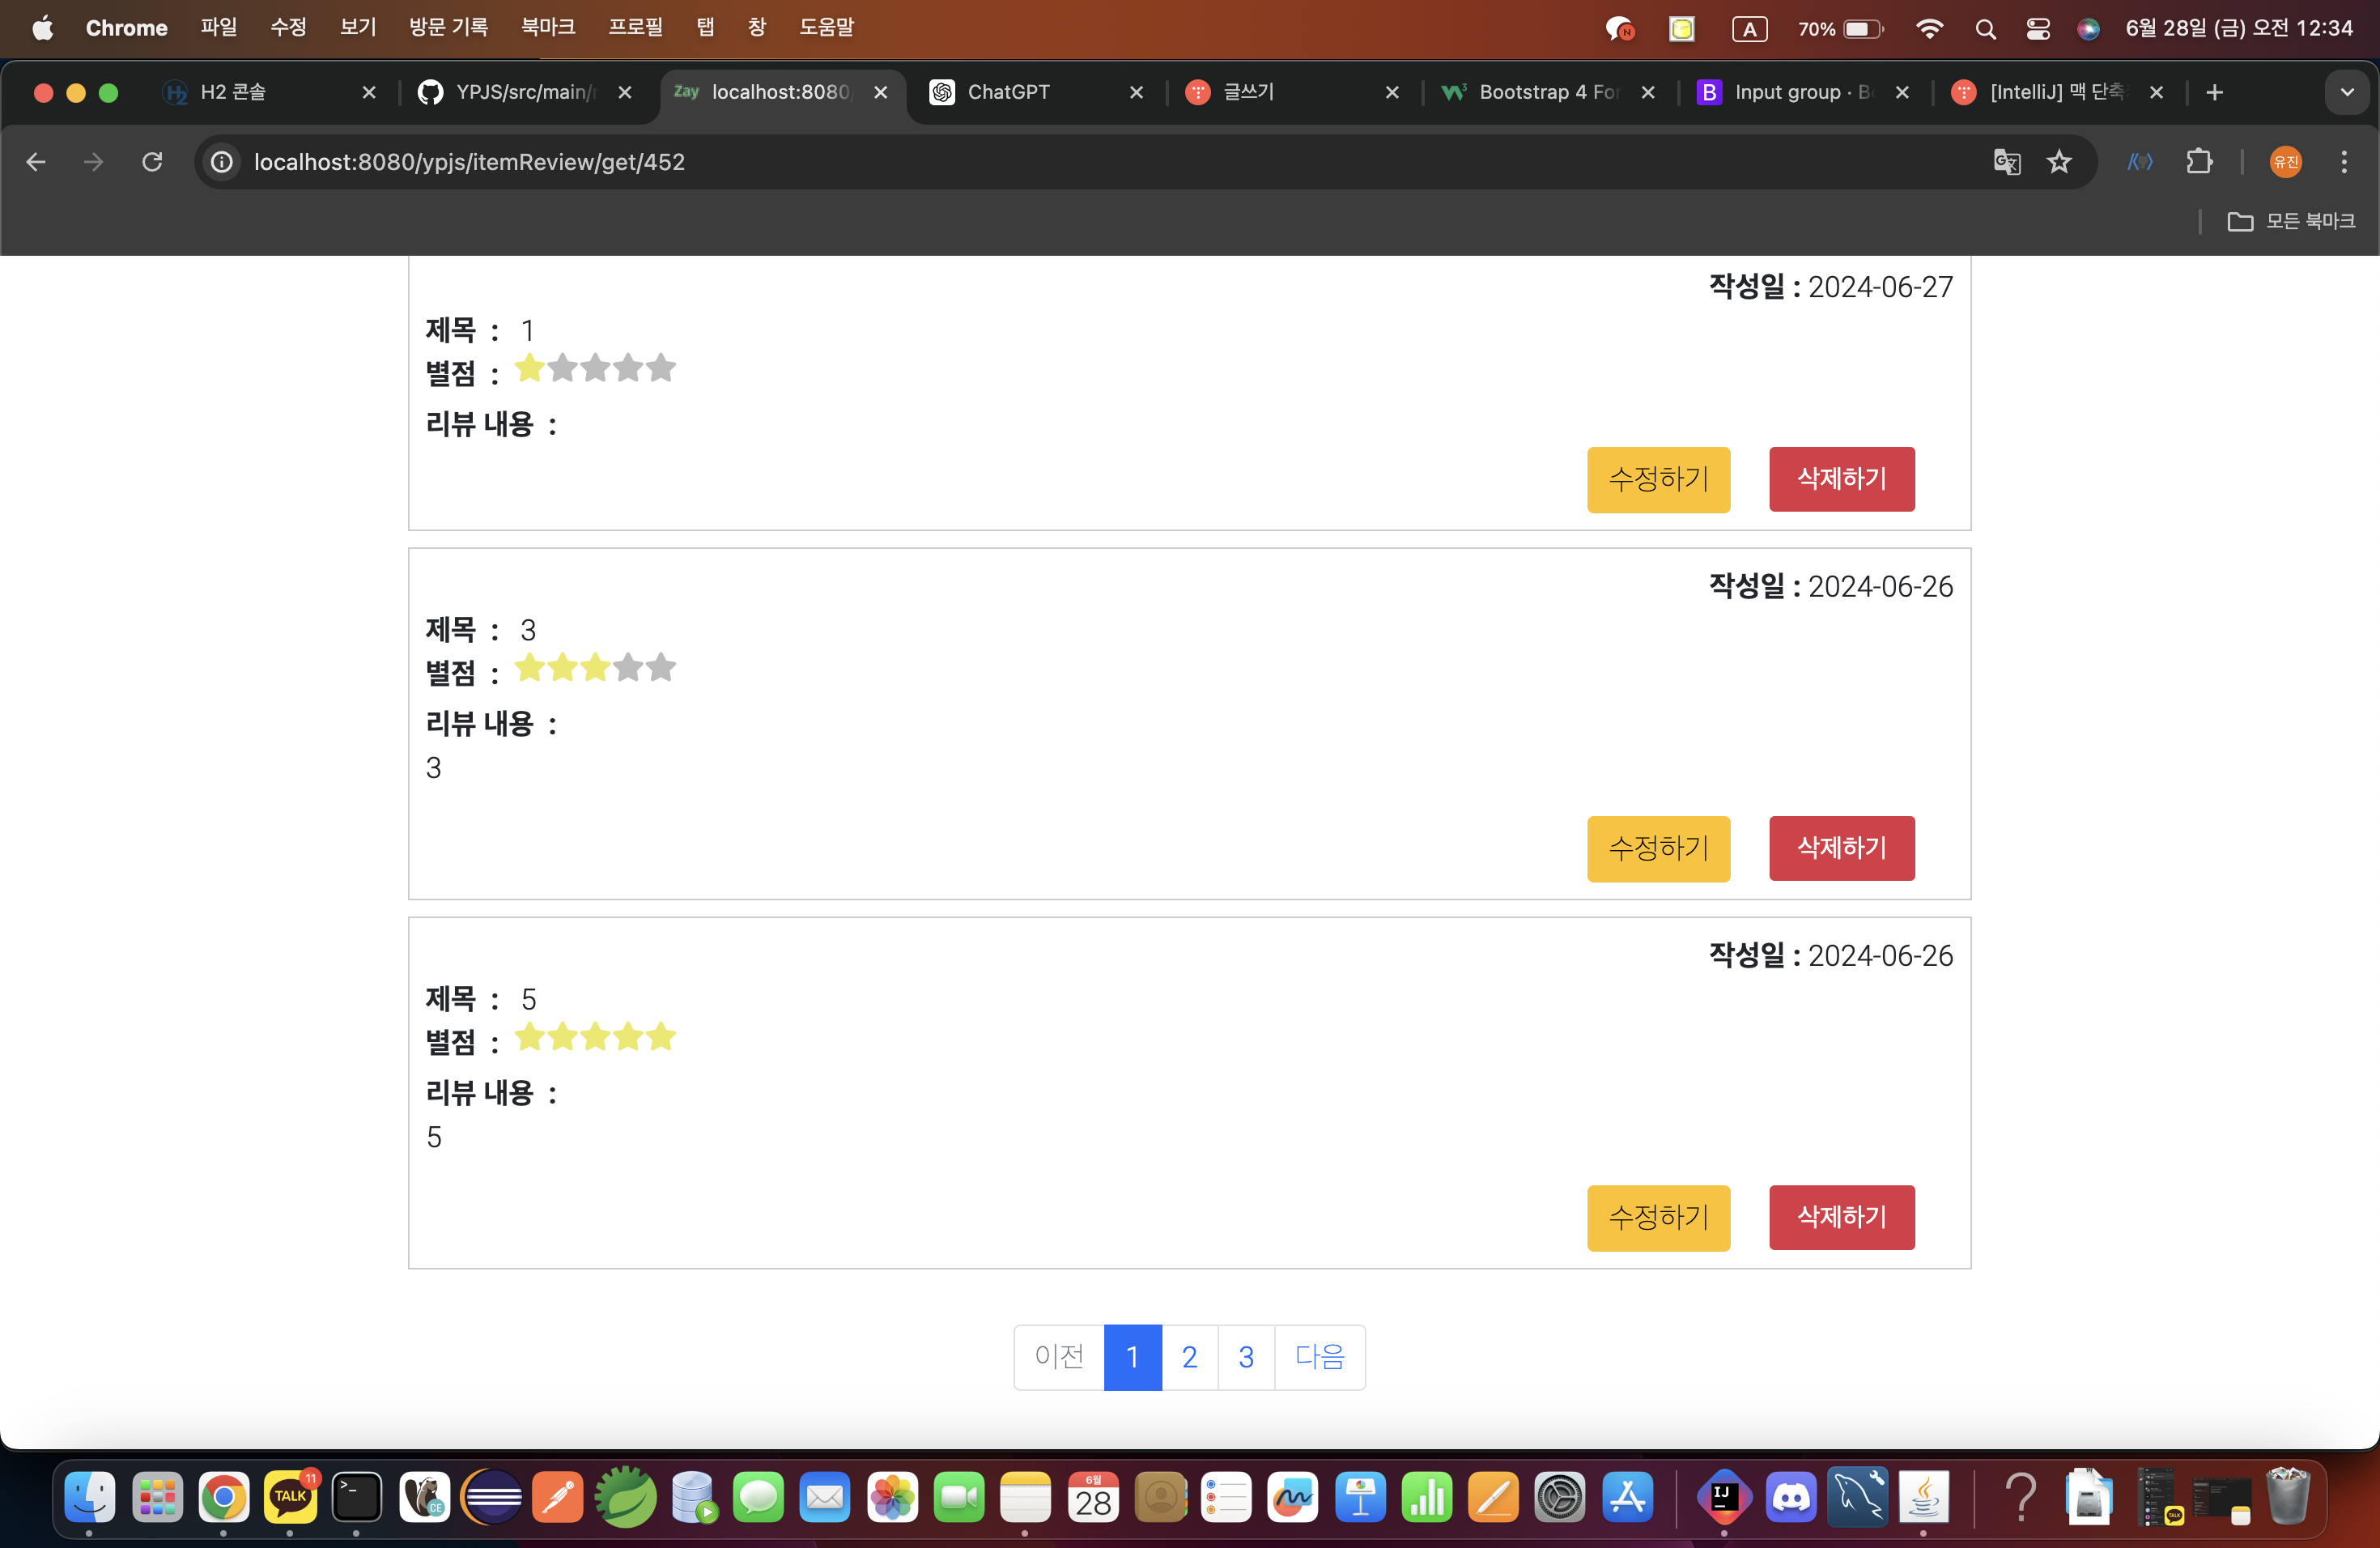The image size is (2380, 1548).
Task: Open MySQL Workbench from the dock
Action: pyautogui.click(x=1857, y=1497)
